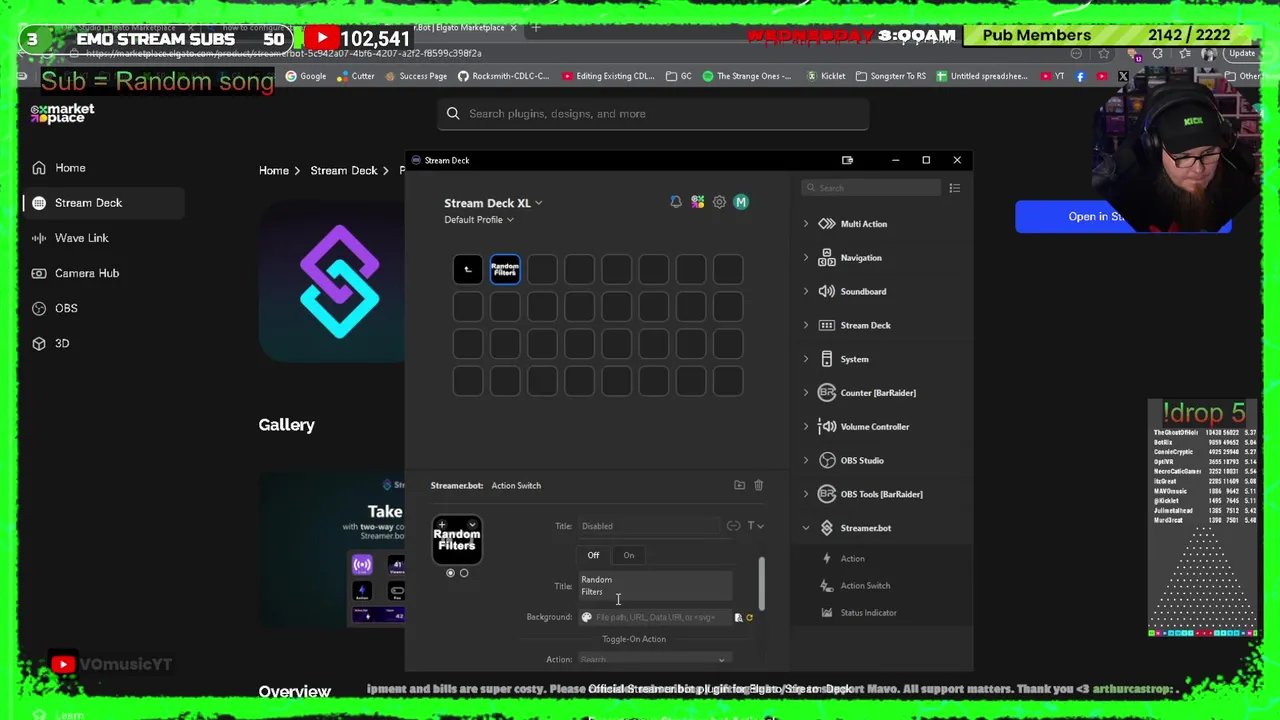Open Stream Deck in Marketplace sidebar

(104, 203)
